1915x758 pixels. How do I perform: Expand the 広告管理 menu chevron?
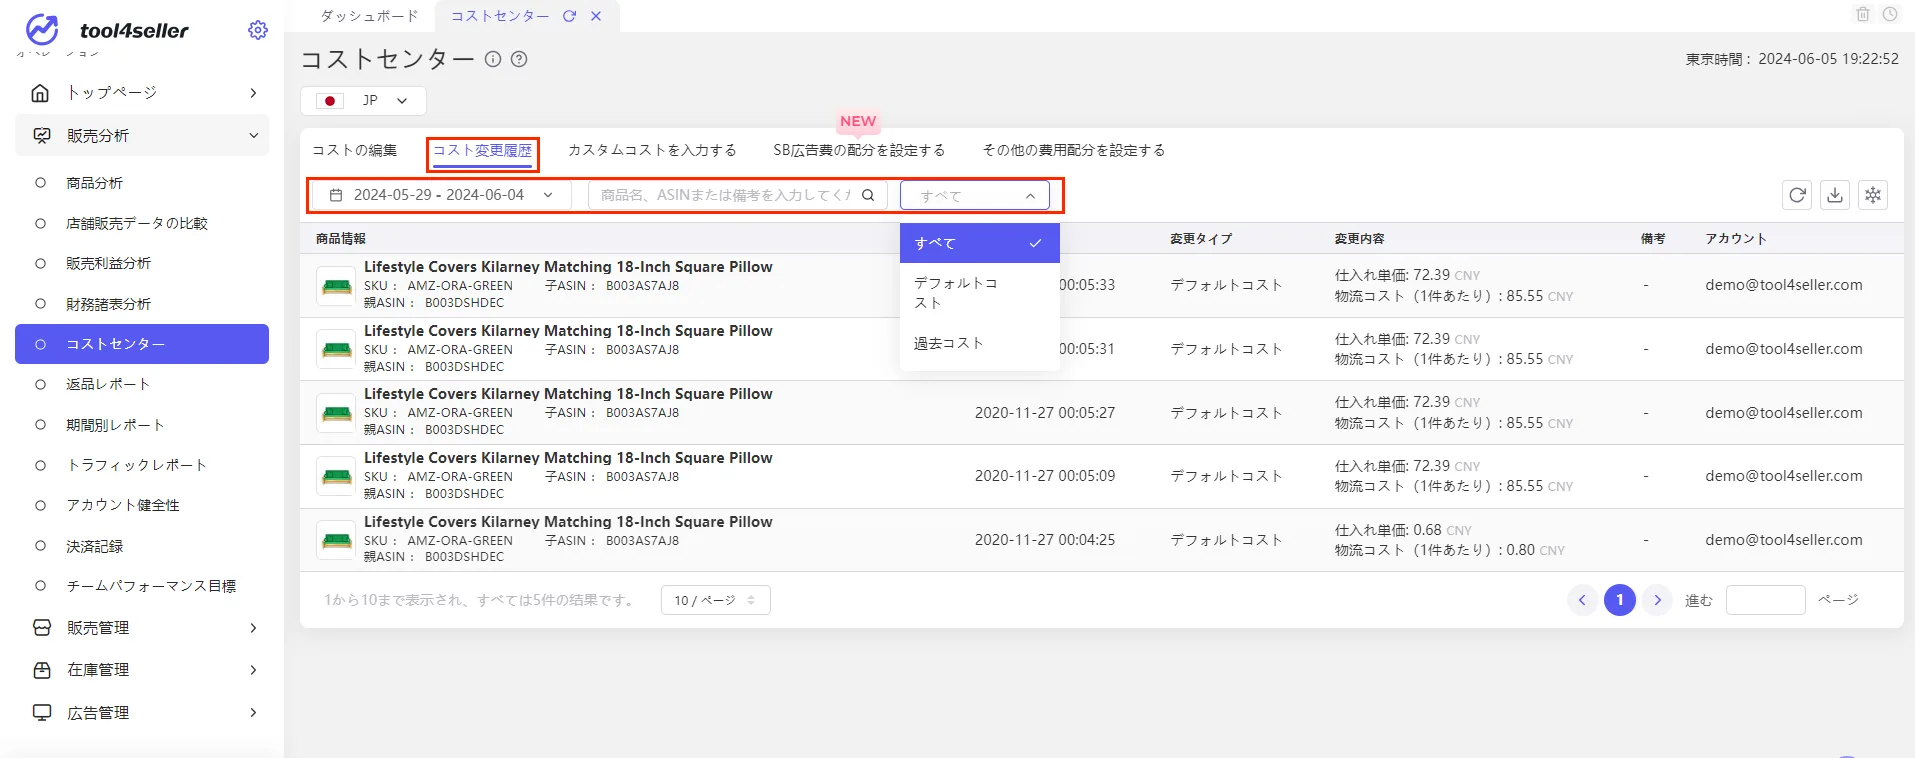coord(253,713)
